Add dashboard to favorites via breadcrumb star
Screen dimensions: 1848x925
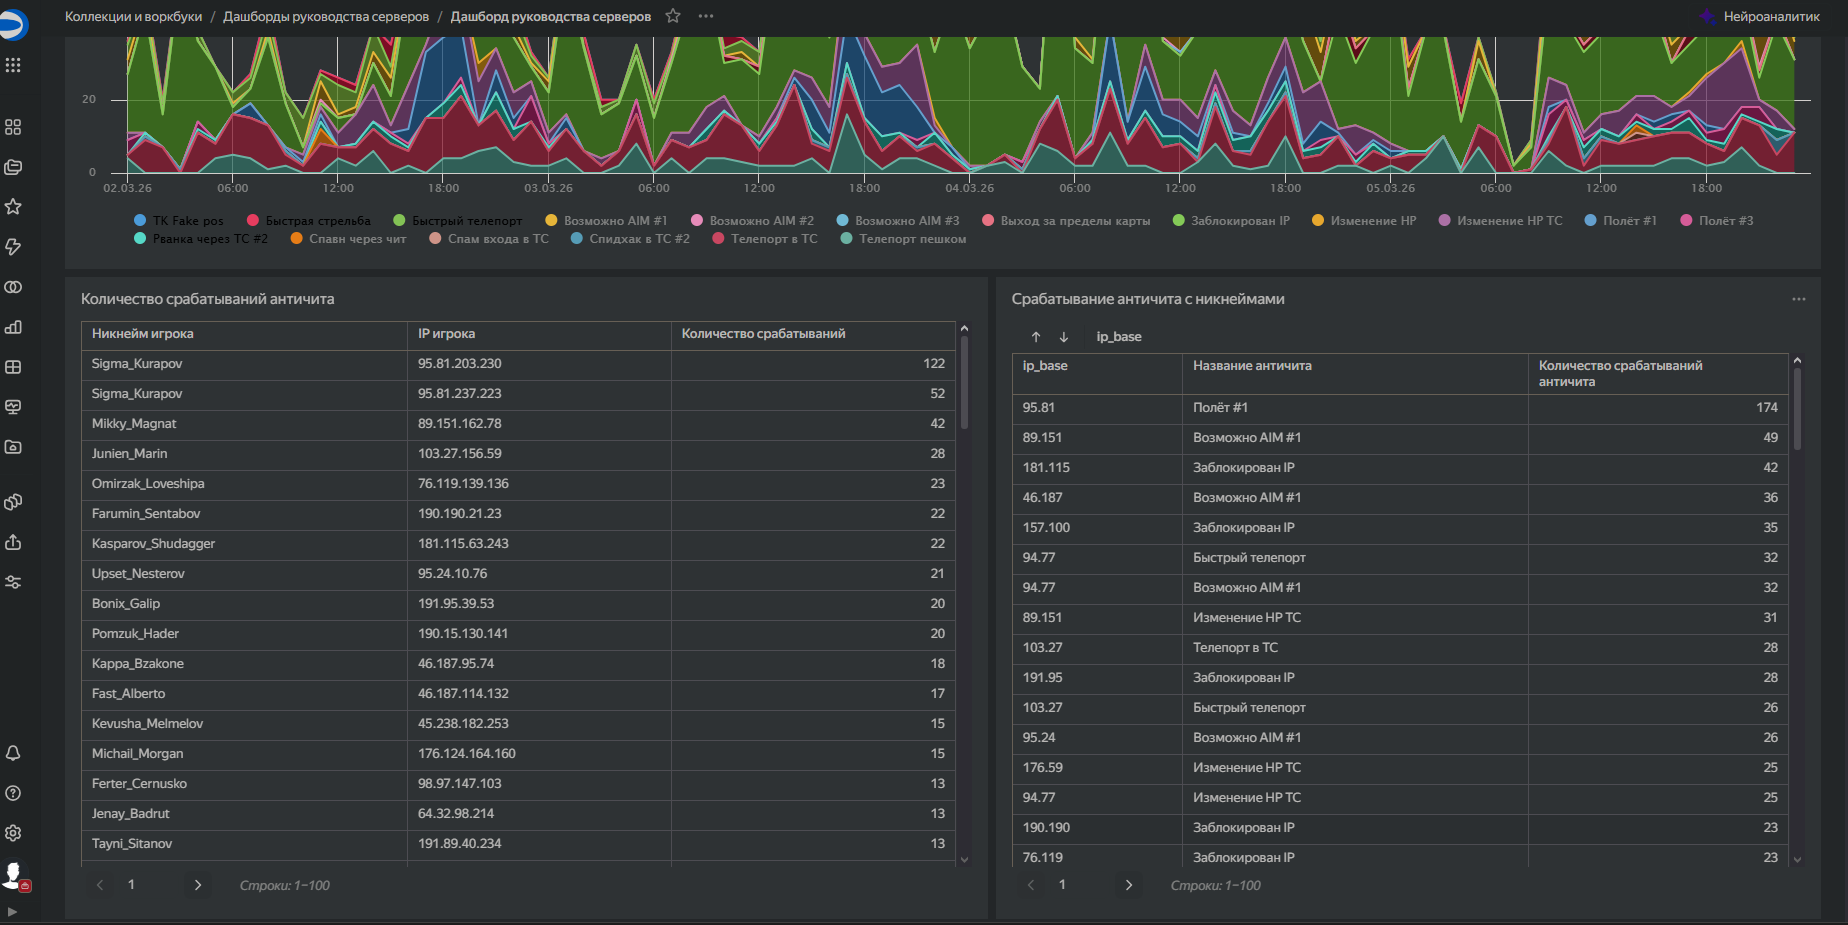[673, 16]
